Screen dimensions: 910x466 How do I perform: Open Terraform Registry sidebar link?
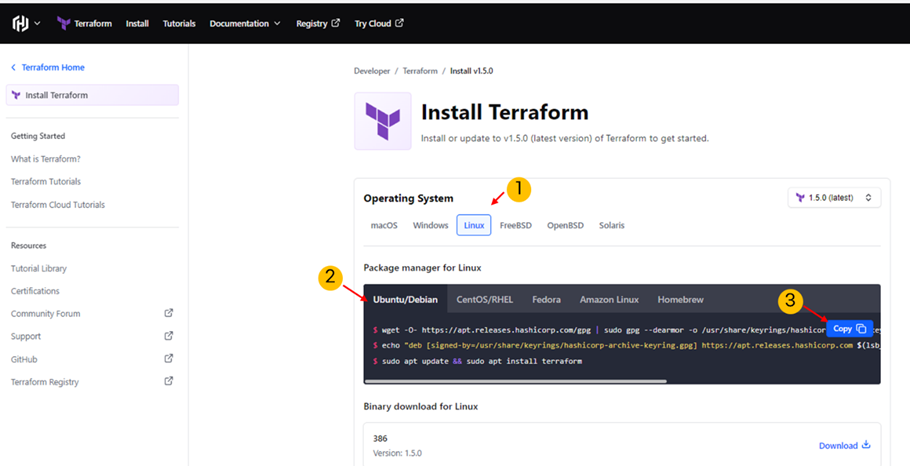click(x=45, y=382)
